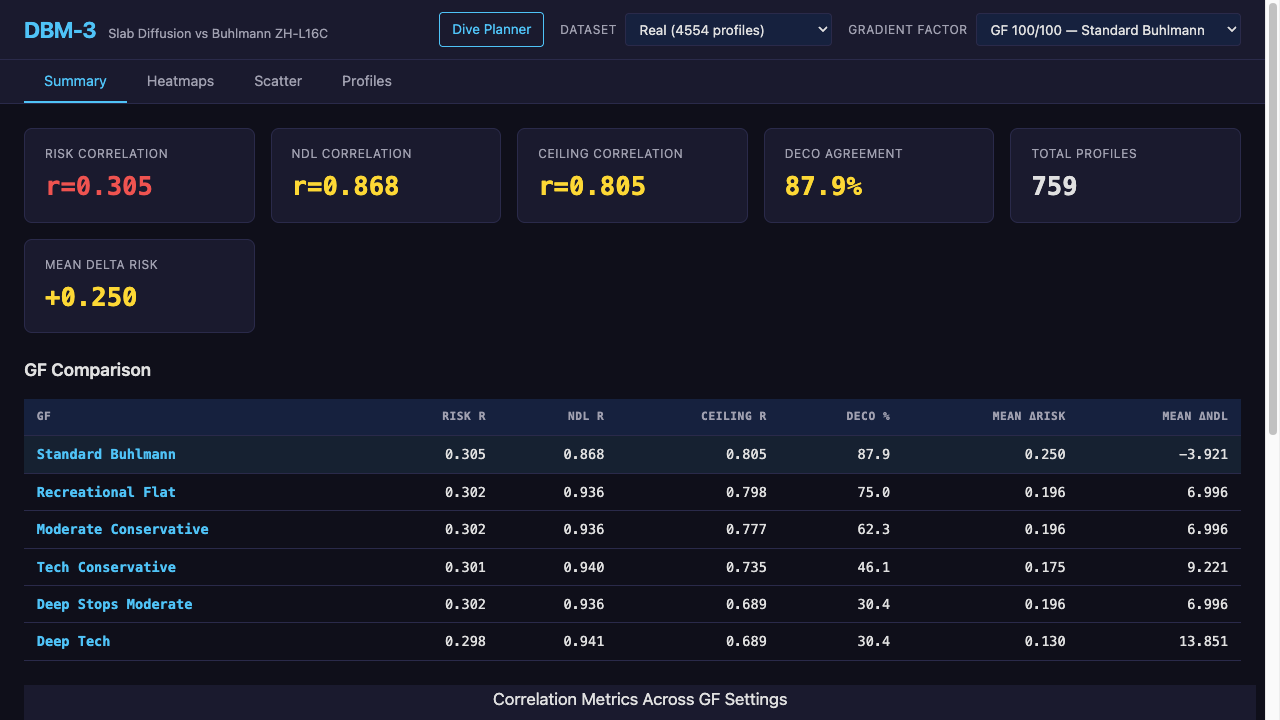Click the Deco Agreement card
The height and width of the screenshot is (720, 1280).
pos(878,175)
